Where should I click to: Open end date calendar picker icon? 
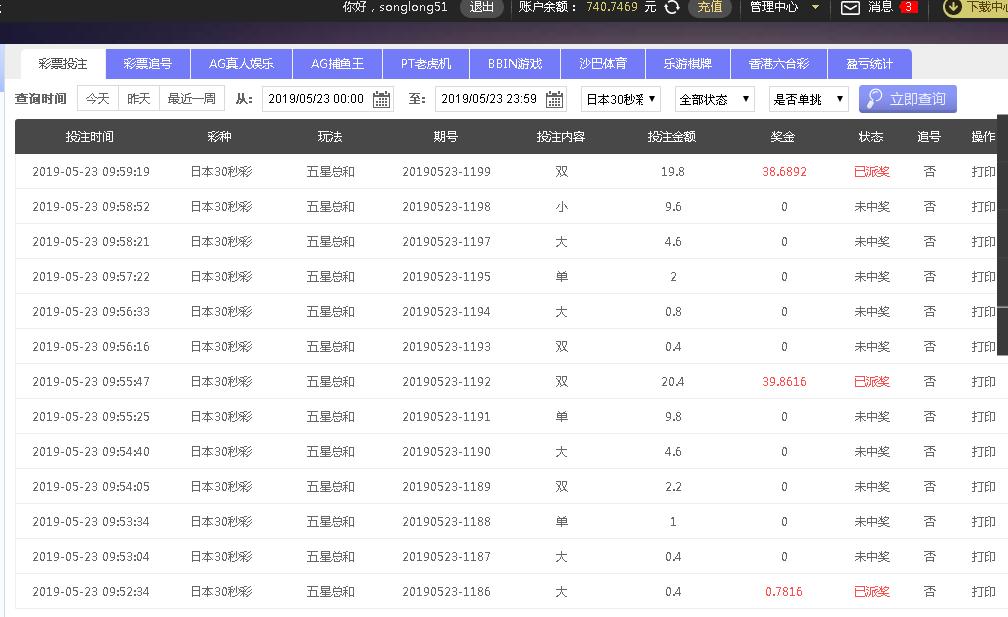point(554,100)
